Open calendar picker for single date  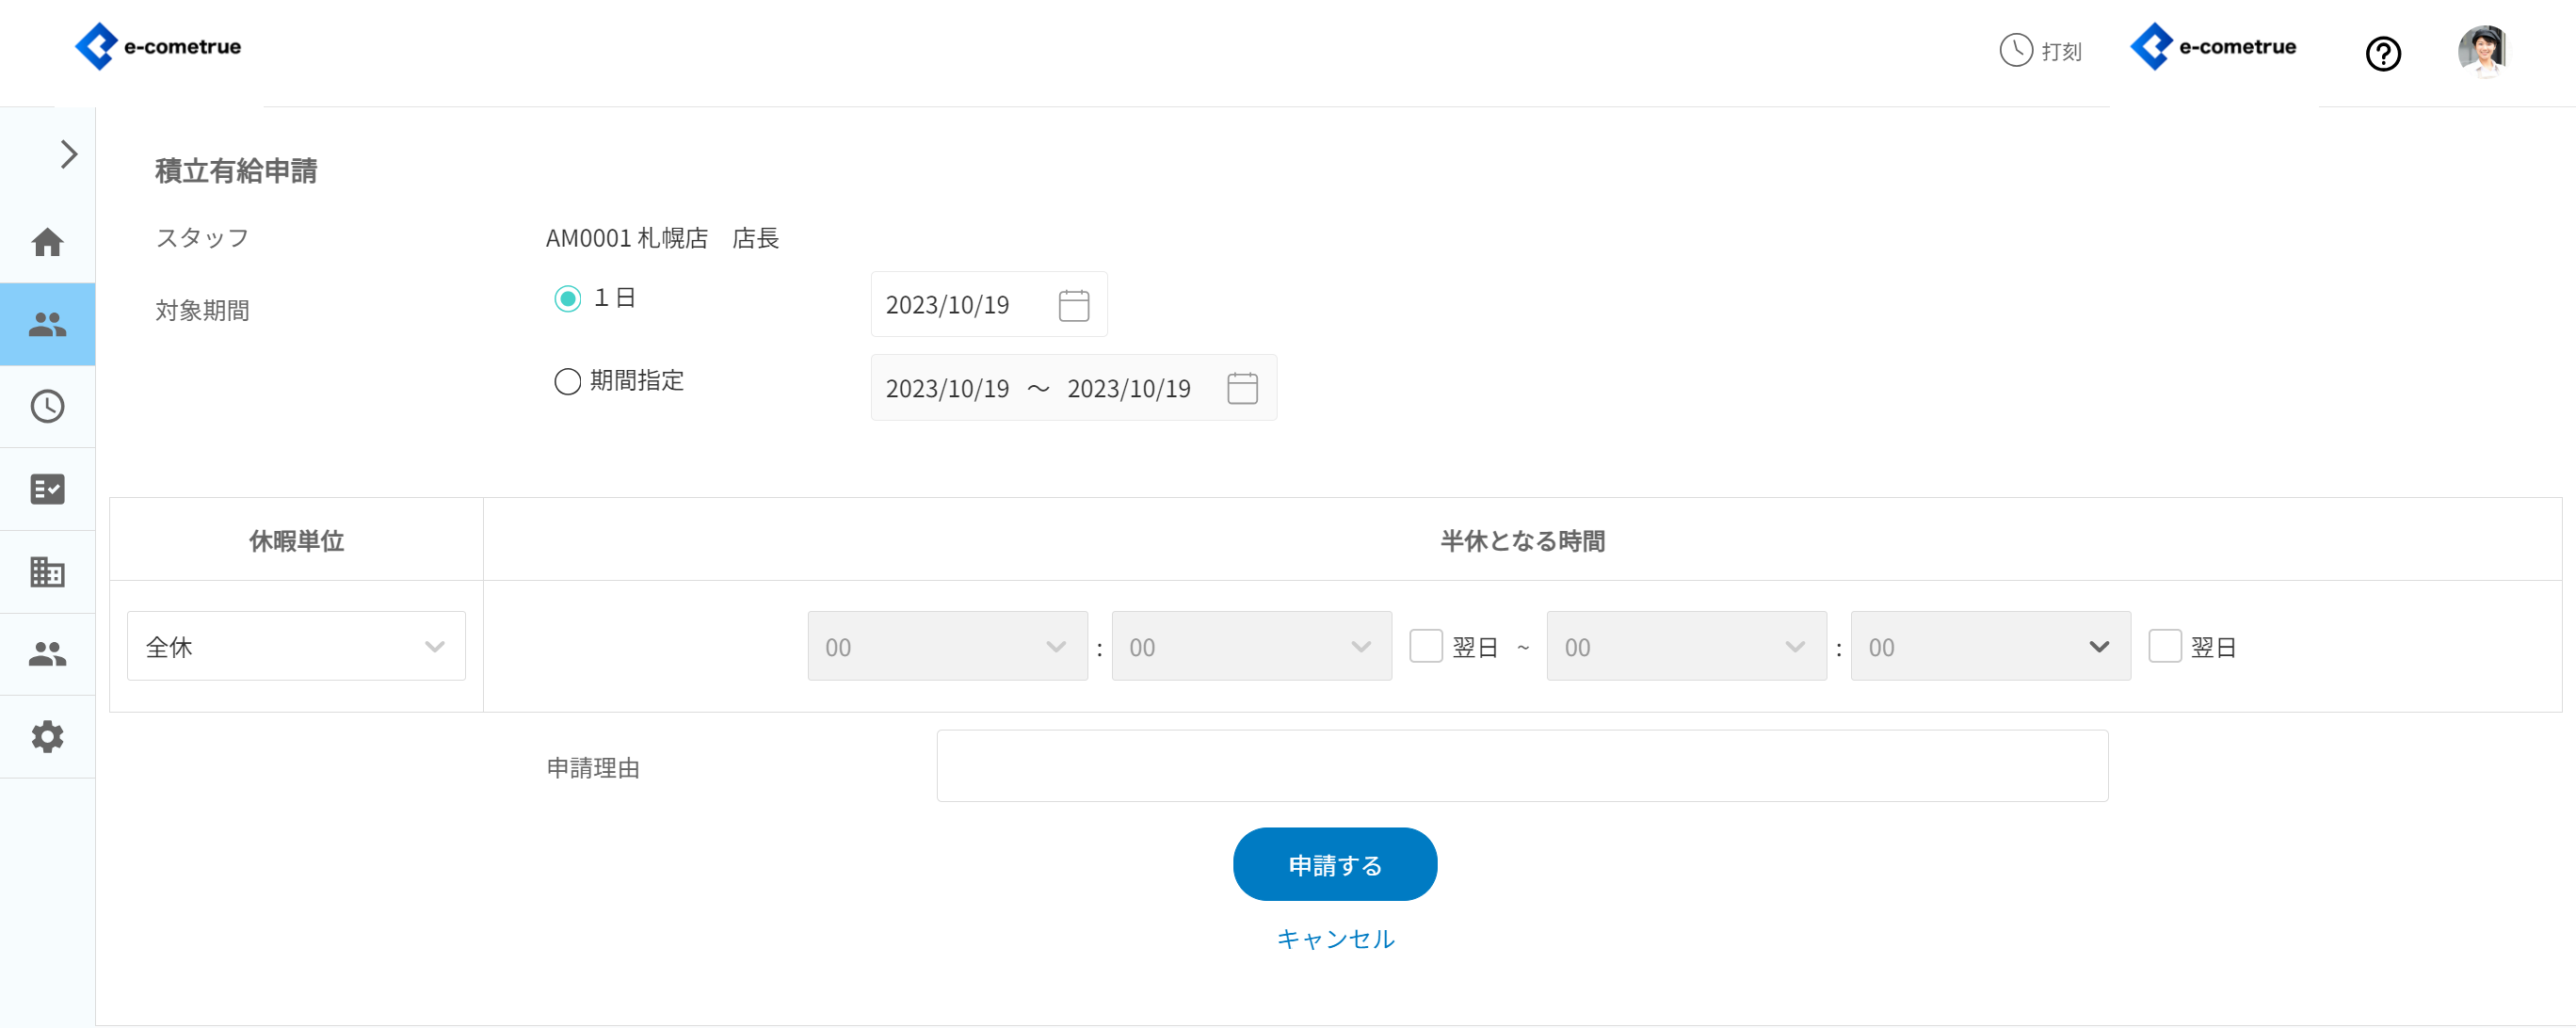(x=1073, y=305)
